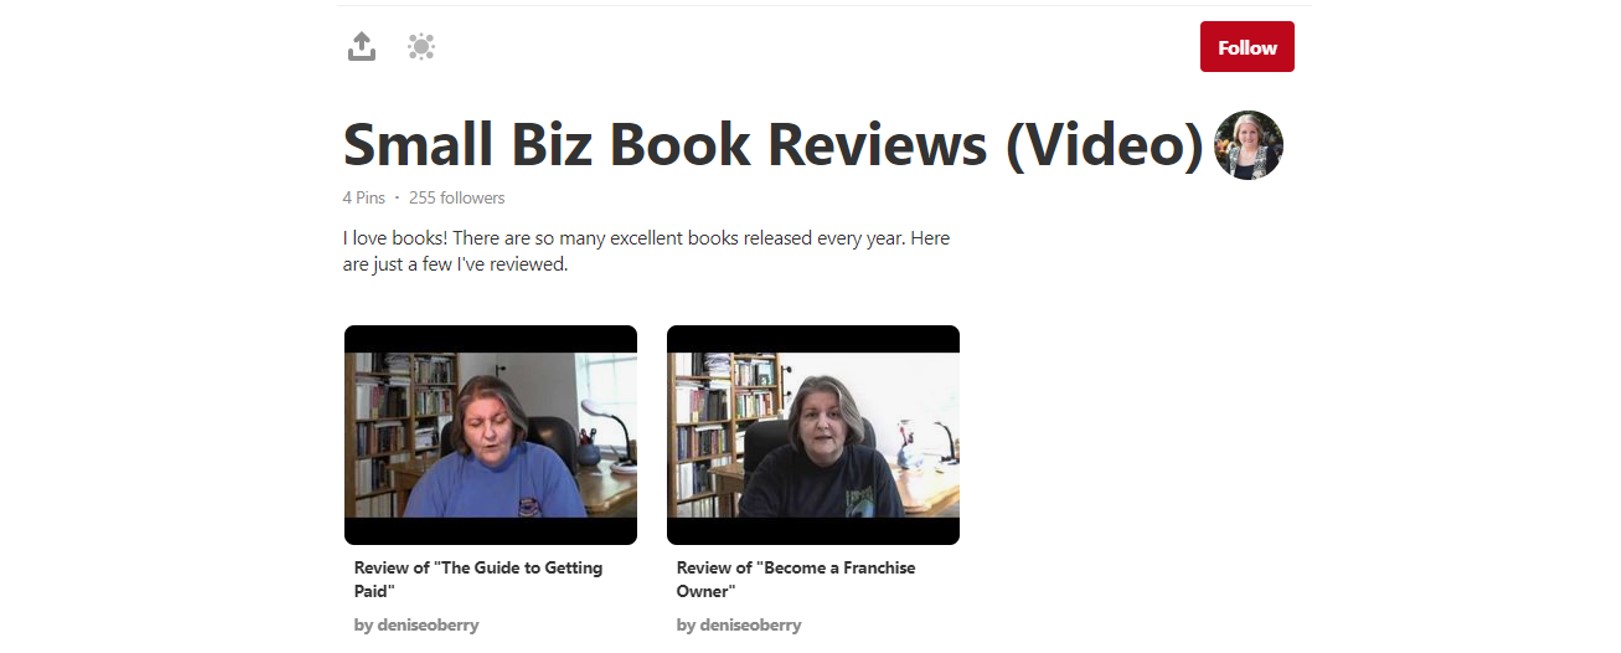The width and height of the screenshot is (1621, 653).
Task: Click the "I love books!" board description
Action: click(646, 251)
